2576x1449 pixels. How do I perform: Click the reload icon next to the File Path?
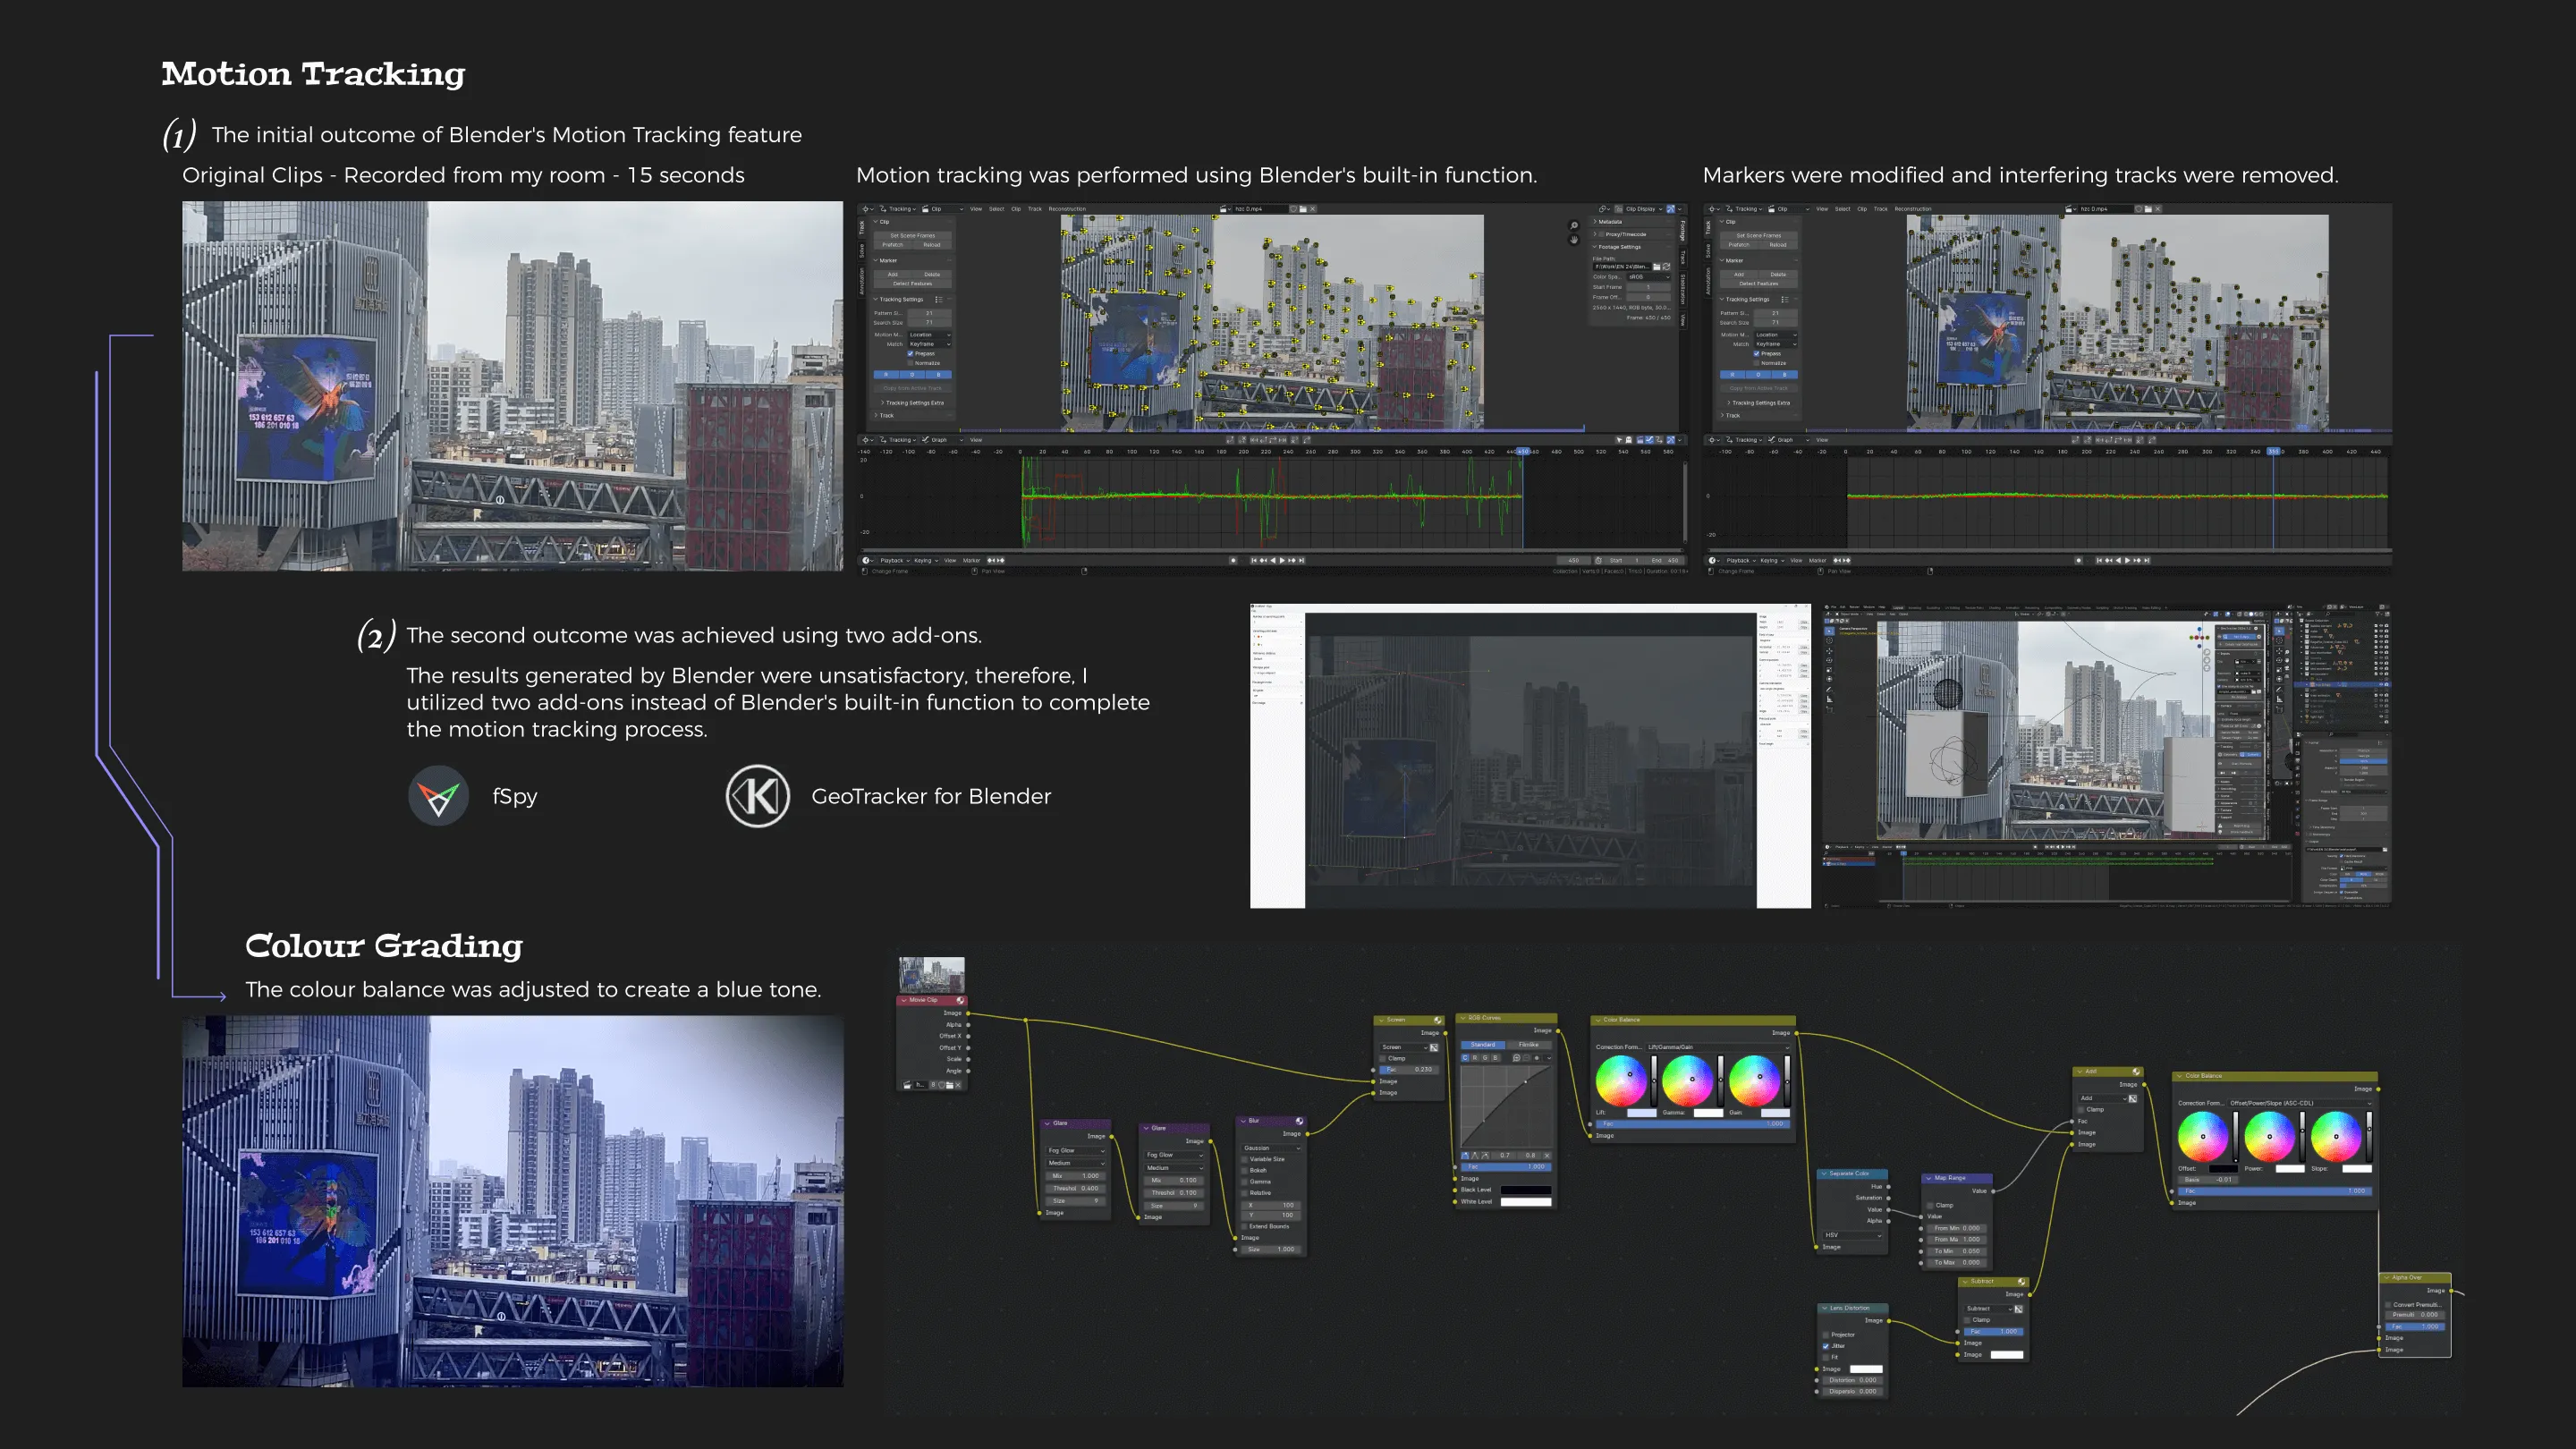1666,267
